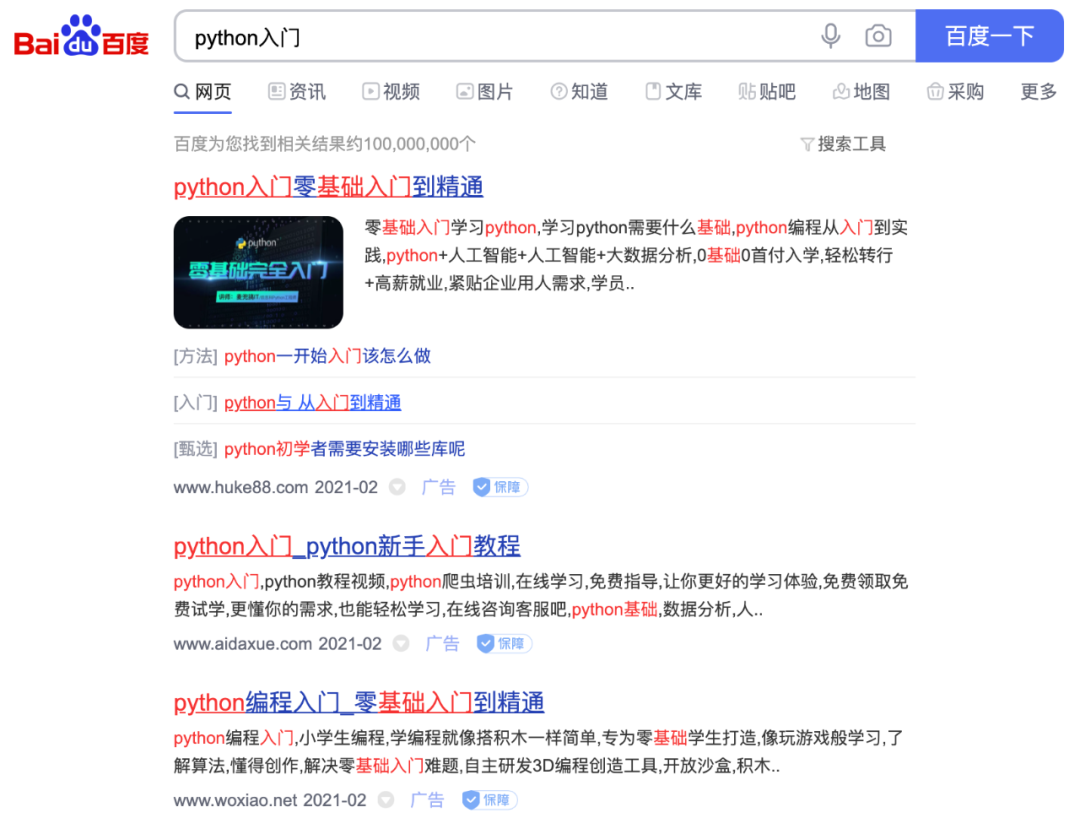Viewport: 1080px width, 818px height.
Task: Click the 零基础完全入门 thumbnail image
Action: (x=258, y=272)
